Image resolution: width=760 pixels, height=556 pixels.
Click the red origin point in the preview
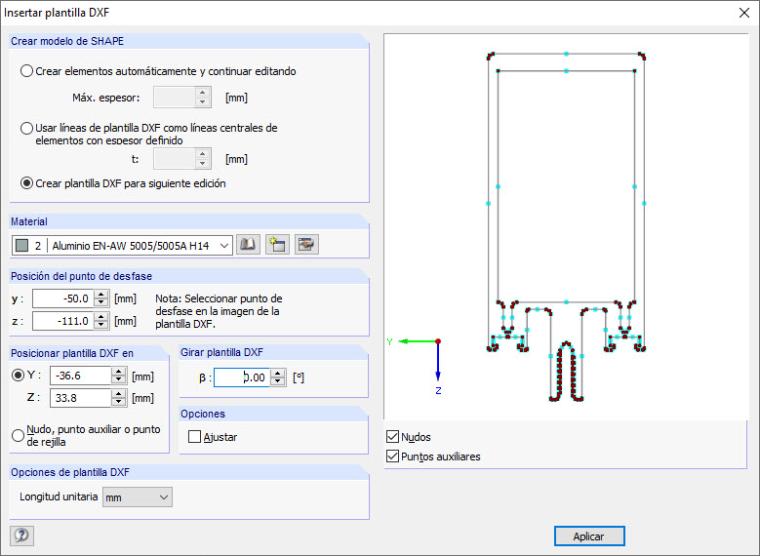(438, 341)
